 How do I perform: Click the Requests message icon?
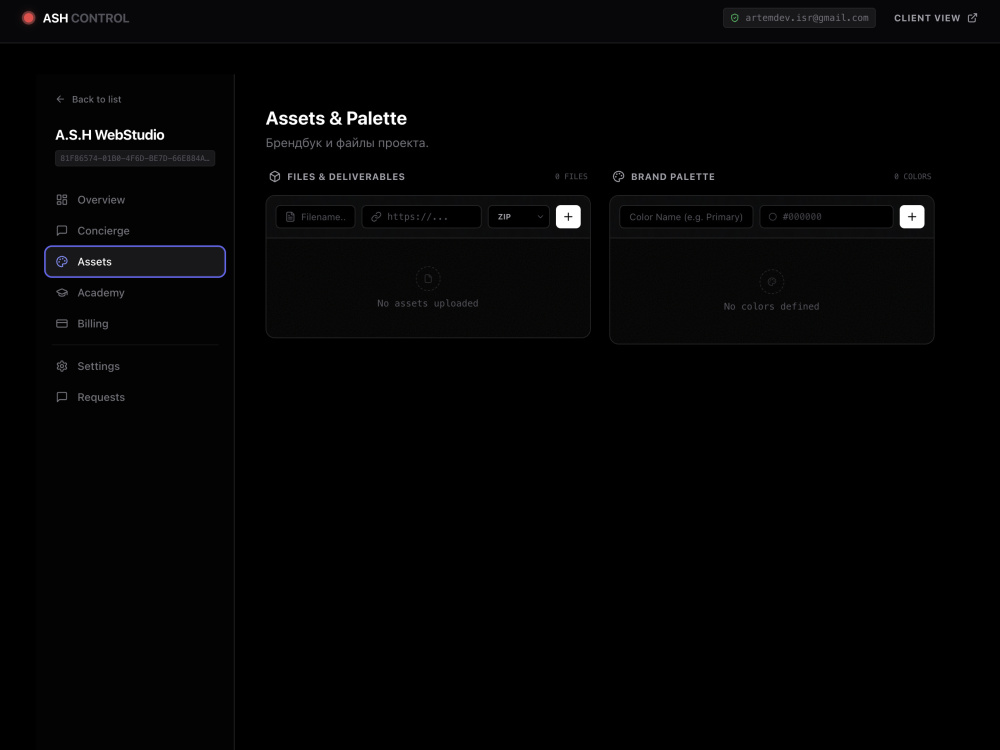click(62, 397)
